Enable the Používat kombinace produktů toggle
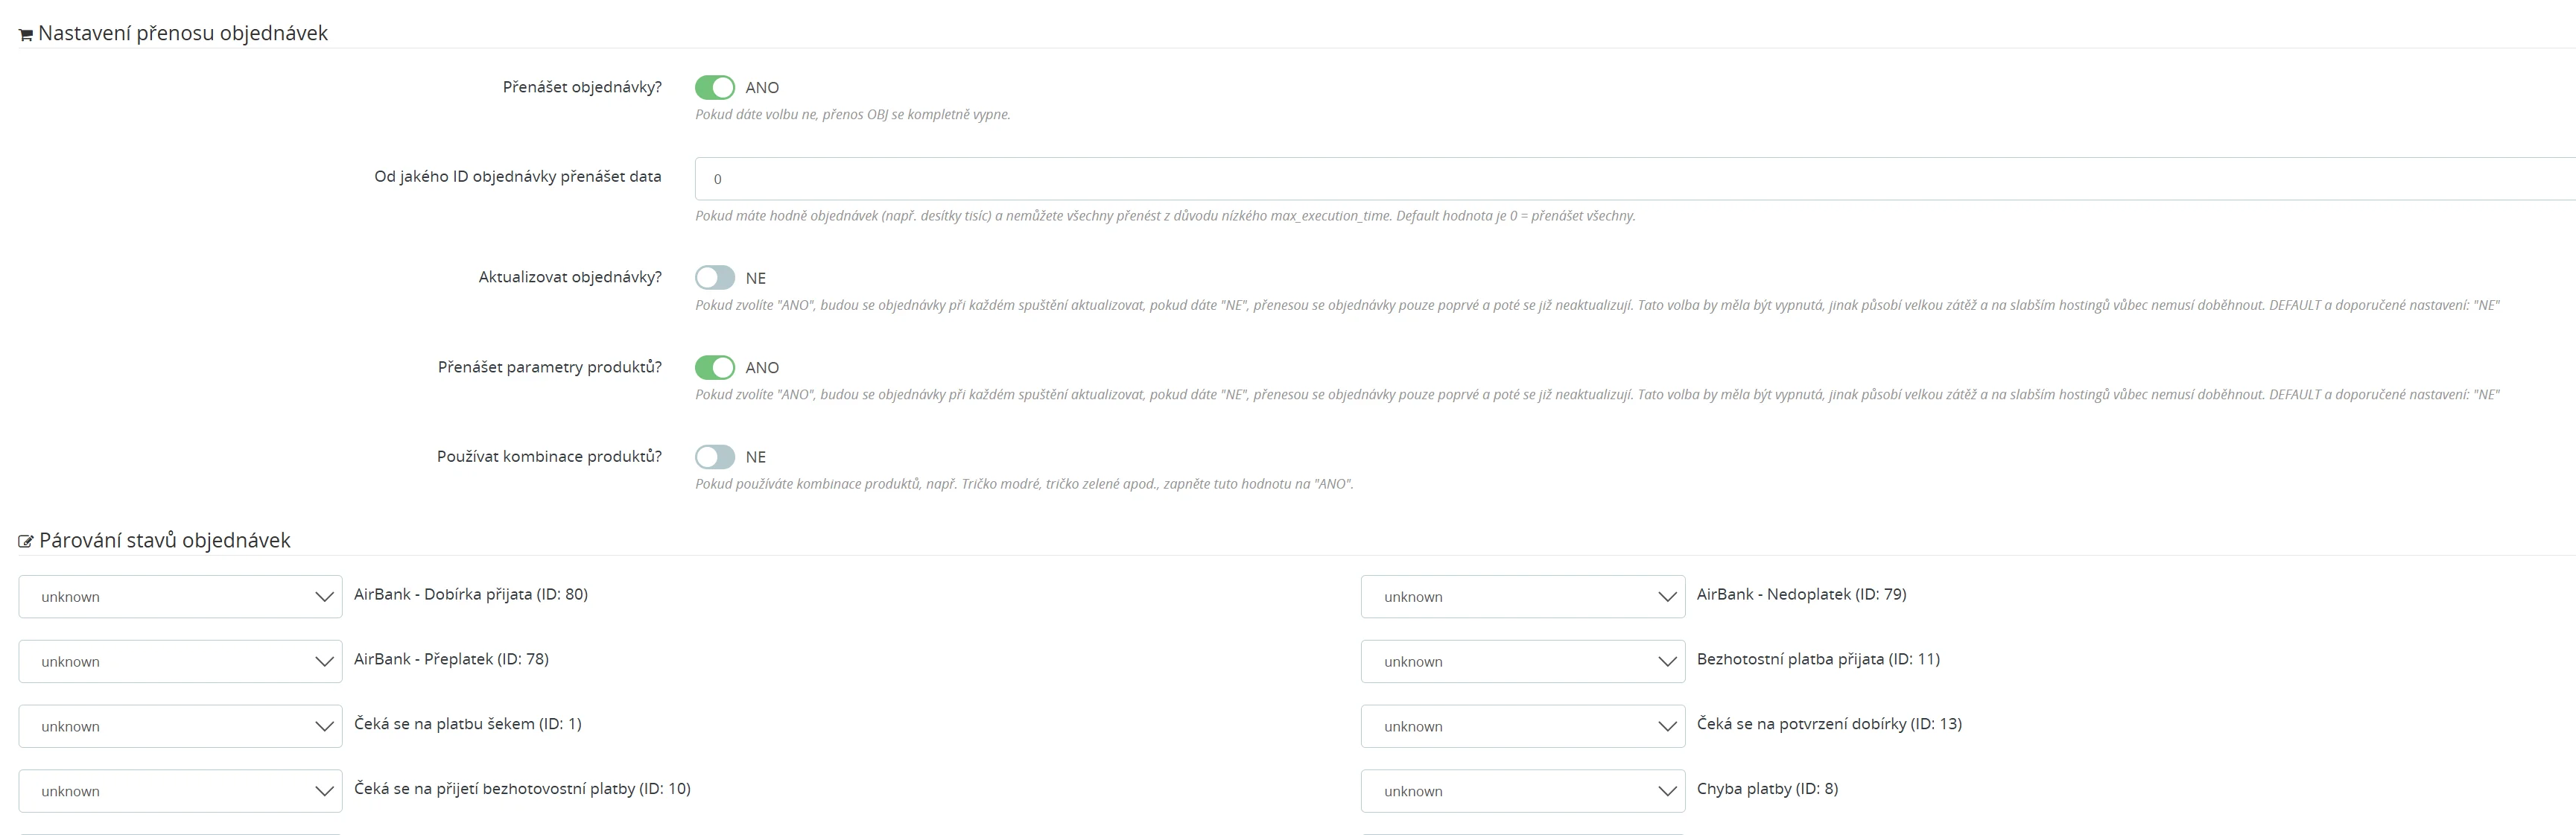 click(x=715, y=457)
